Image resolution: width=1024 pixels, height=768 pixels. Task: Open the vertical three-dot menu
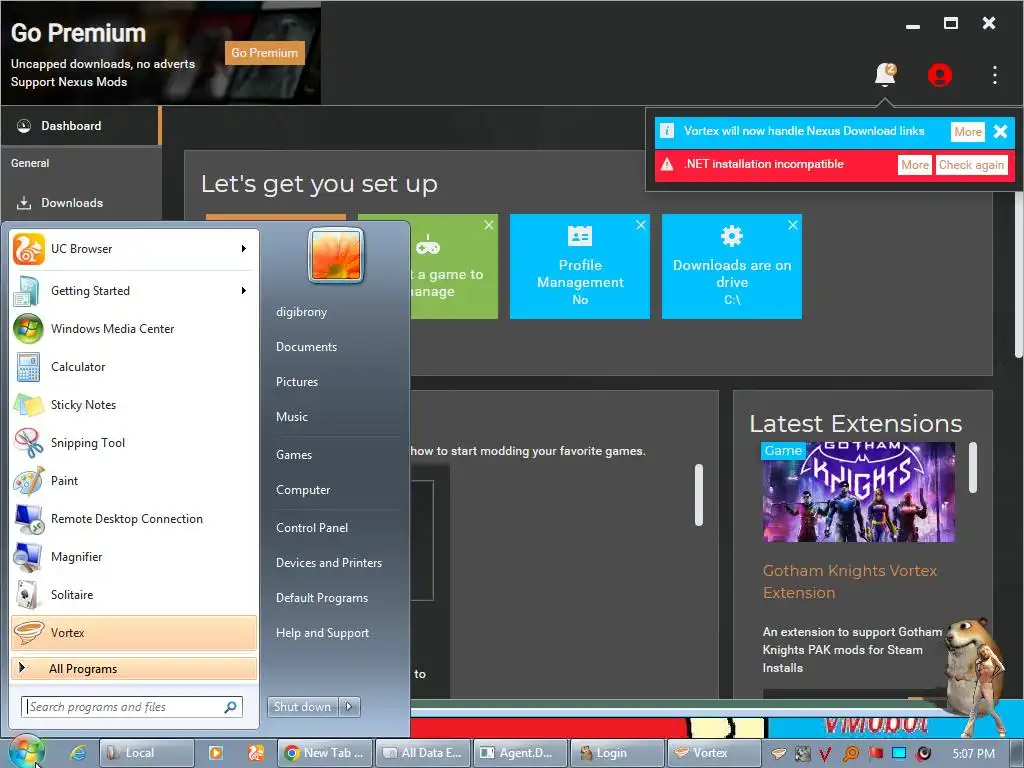tap(995, 75)
